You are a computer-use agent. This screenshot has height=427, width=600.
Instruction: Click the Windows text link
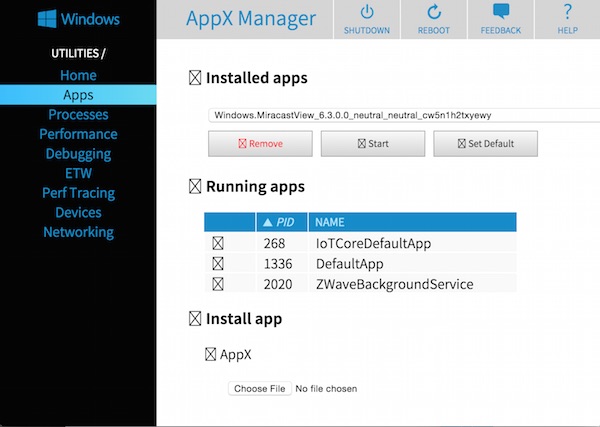90,19
